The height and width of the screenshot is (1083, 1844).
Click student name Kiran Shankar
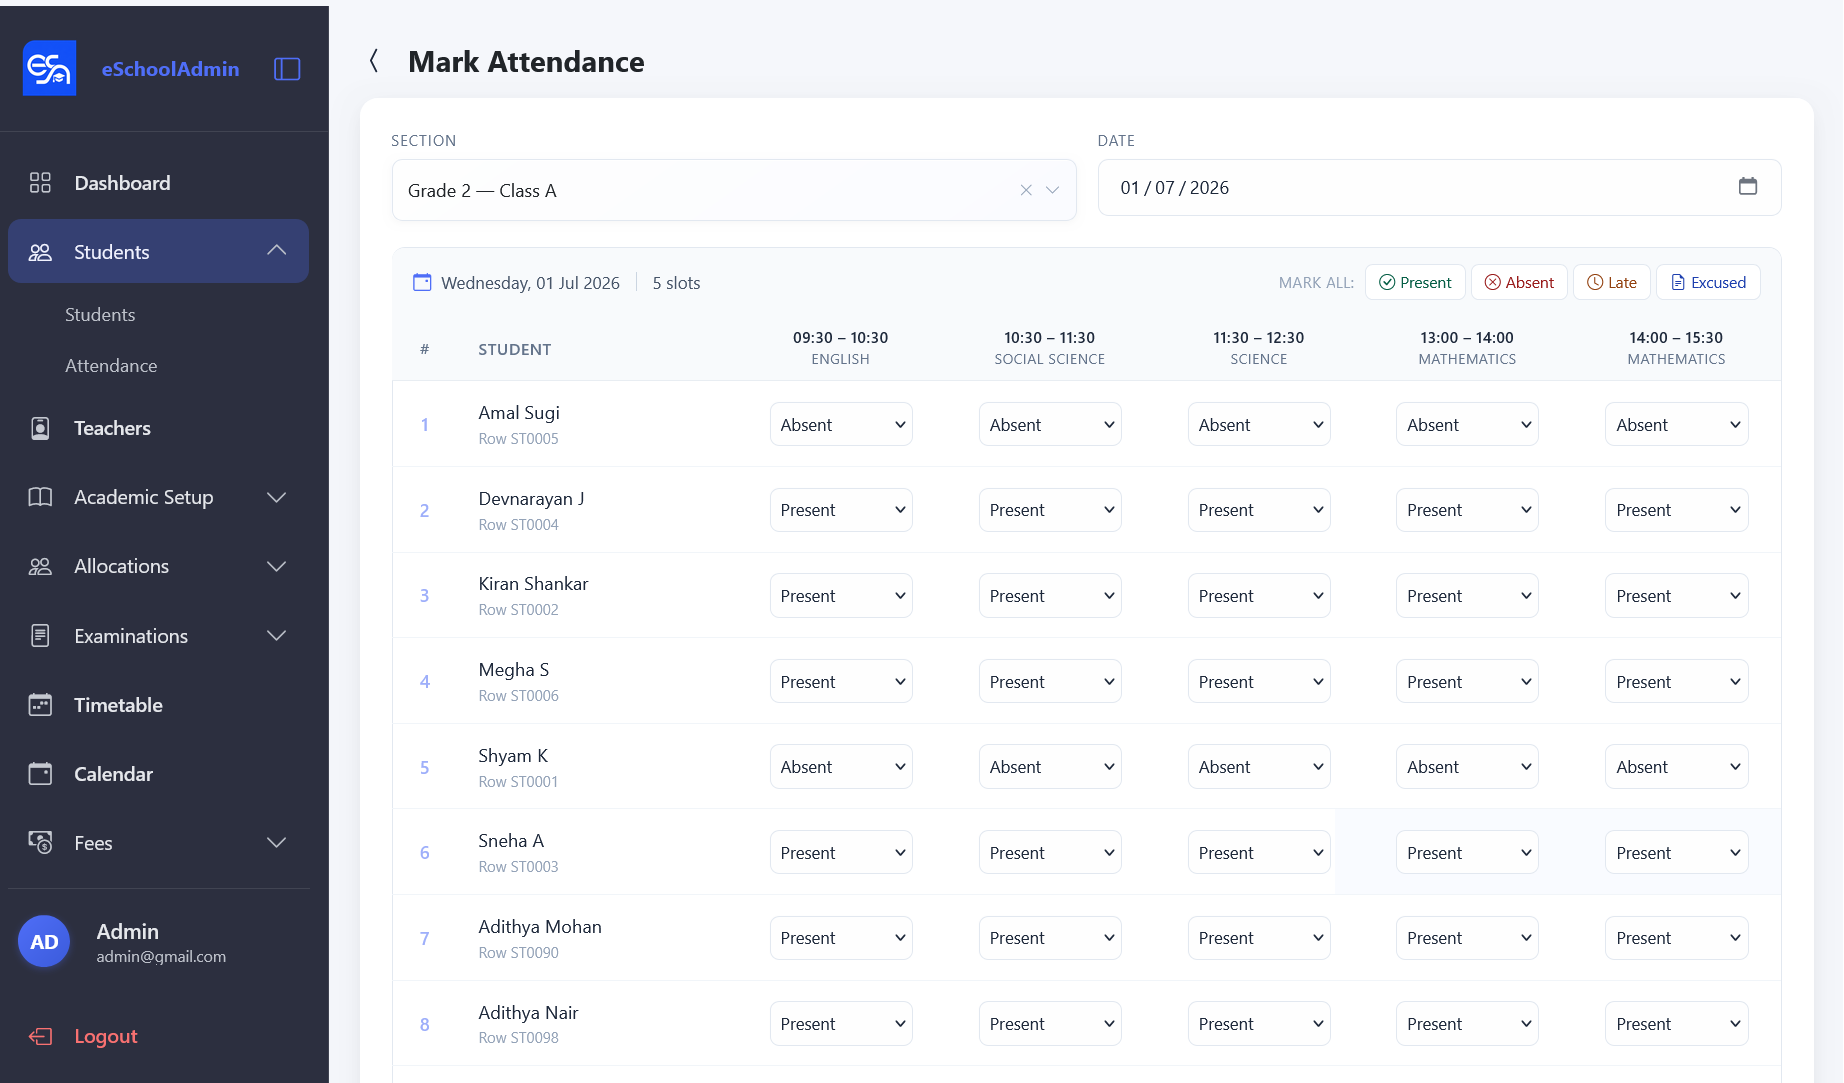(533, 584)
